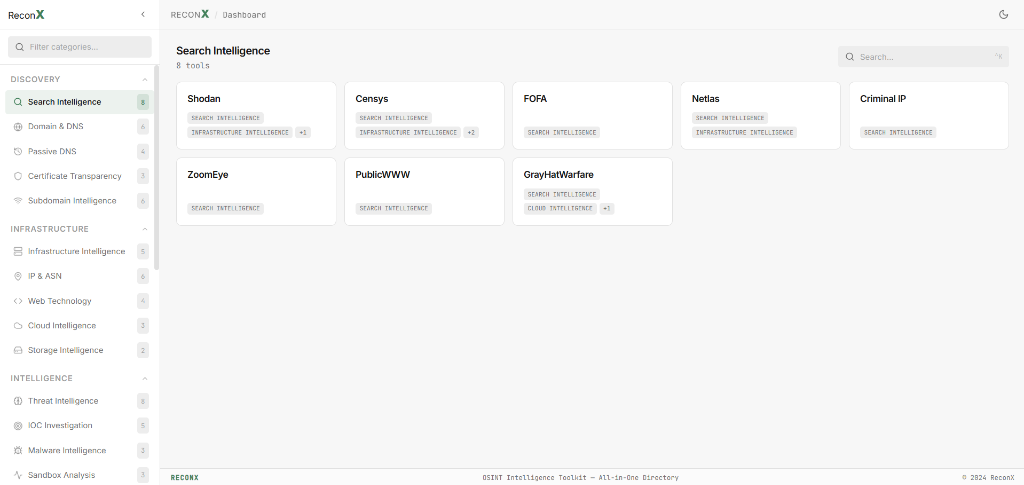Click Cloud Intelligence tag on GrayHatWarfare card
Viewport: 1024px width, 485px height.
click(560, 209)
